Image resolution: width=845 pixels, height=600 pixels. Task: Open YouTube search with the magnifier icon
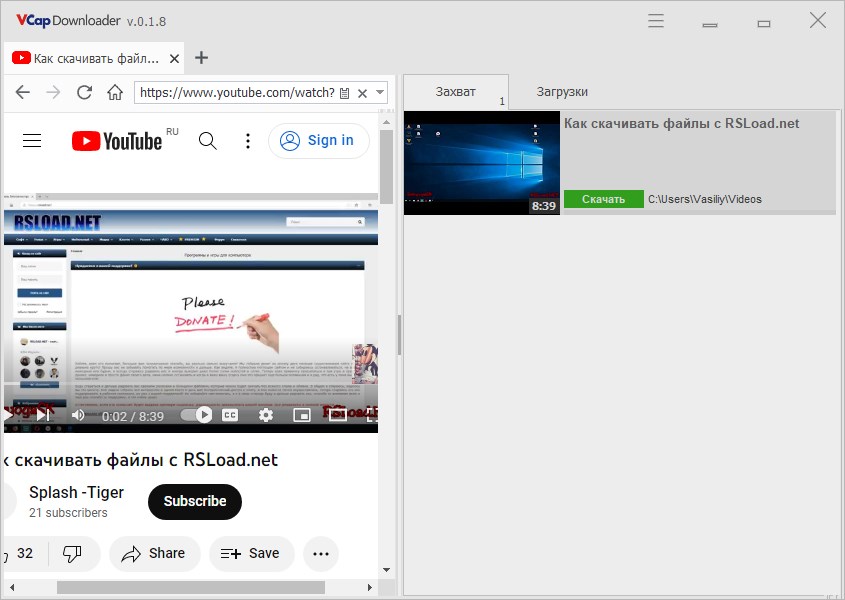pyautogui.click(x=207, y=140)
